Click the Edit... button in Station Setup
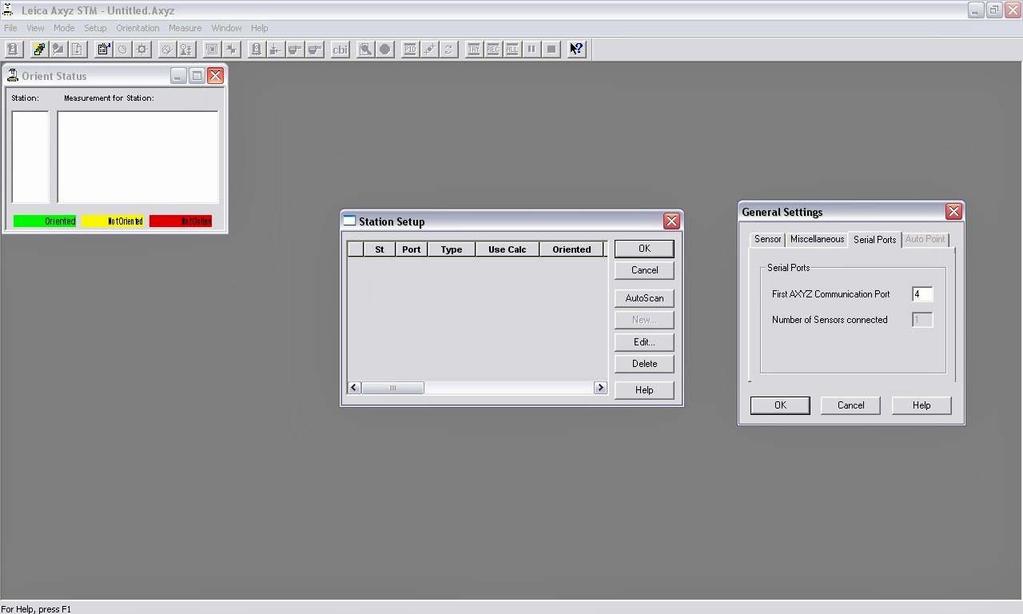1023x614 pixels. coord(644,342)
